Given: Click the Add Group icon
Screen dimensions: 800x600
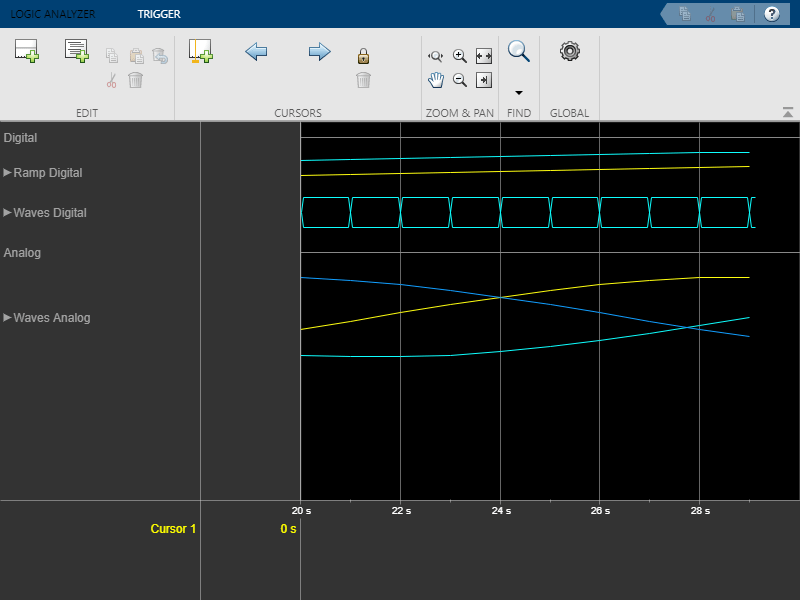Looking at the screenshot, I should tap(77, 51).
